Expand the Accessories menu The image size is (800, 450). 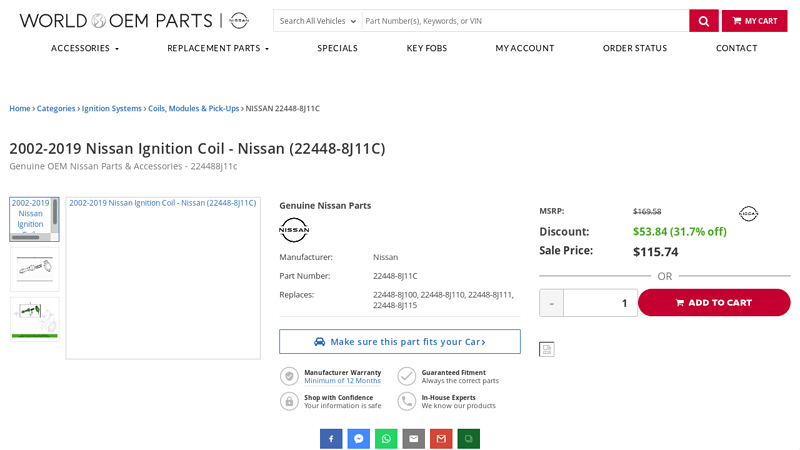click(85, 48)
